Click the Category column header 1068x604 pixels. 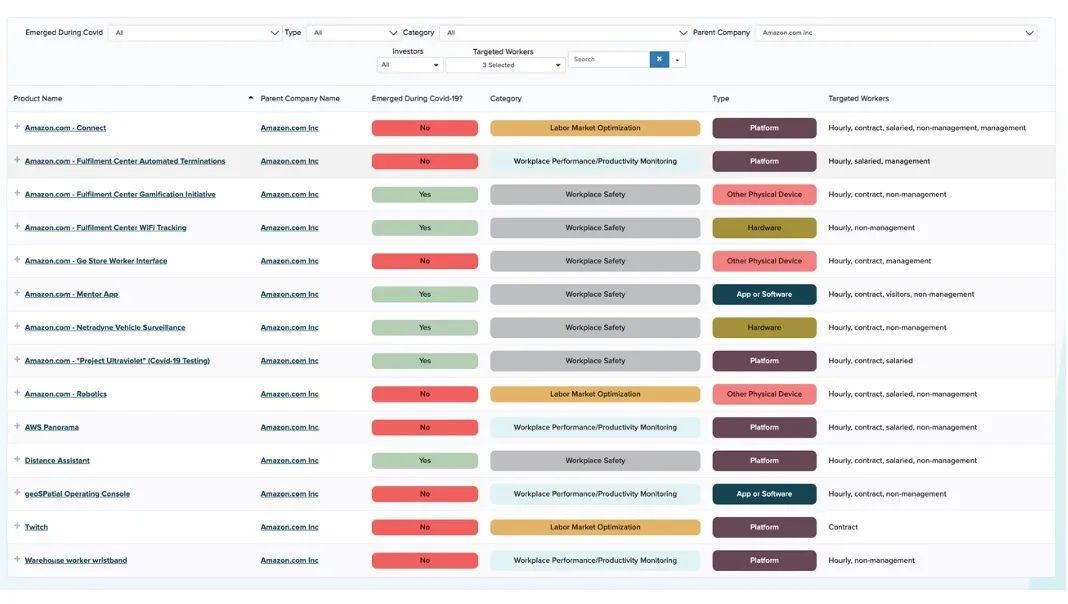pos(505,99)
